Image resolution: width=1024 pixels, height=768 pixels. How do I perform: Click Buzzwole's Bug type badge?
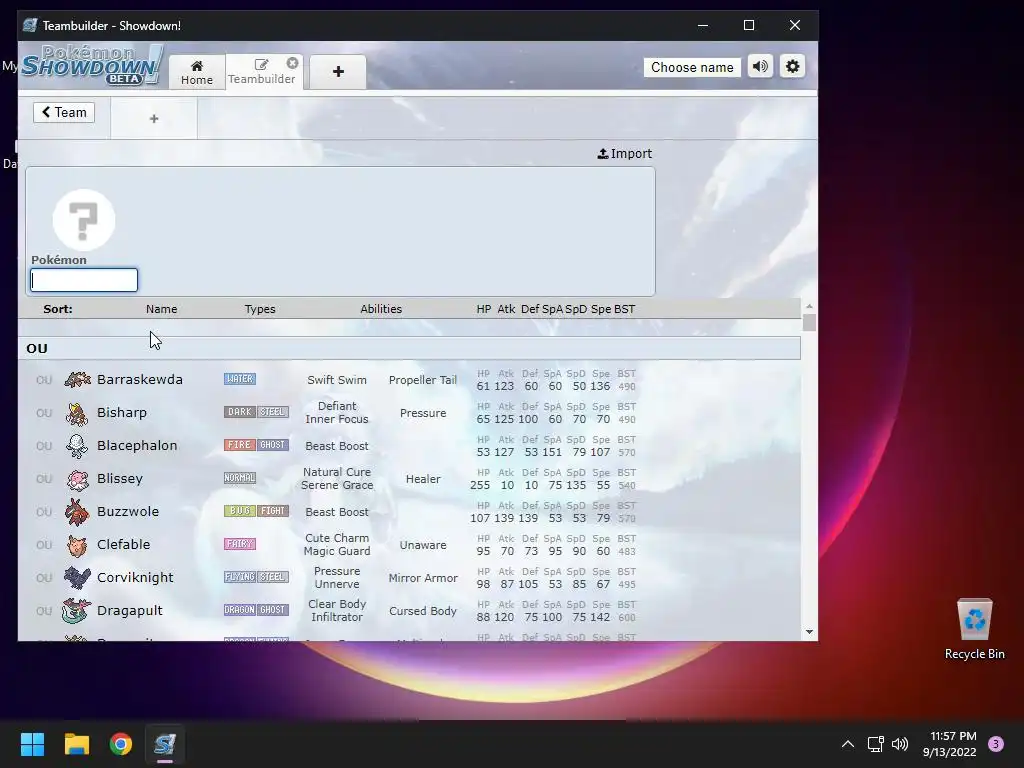[240, 511]
